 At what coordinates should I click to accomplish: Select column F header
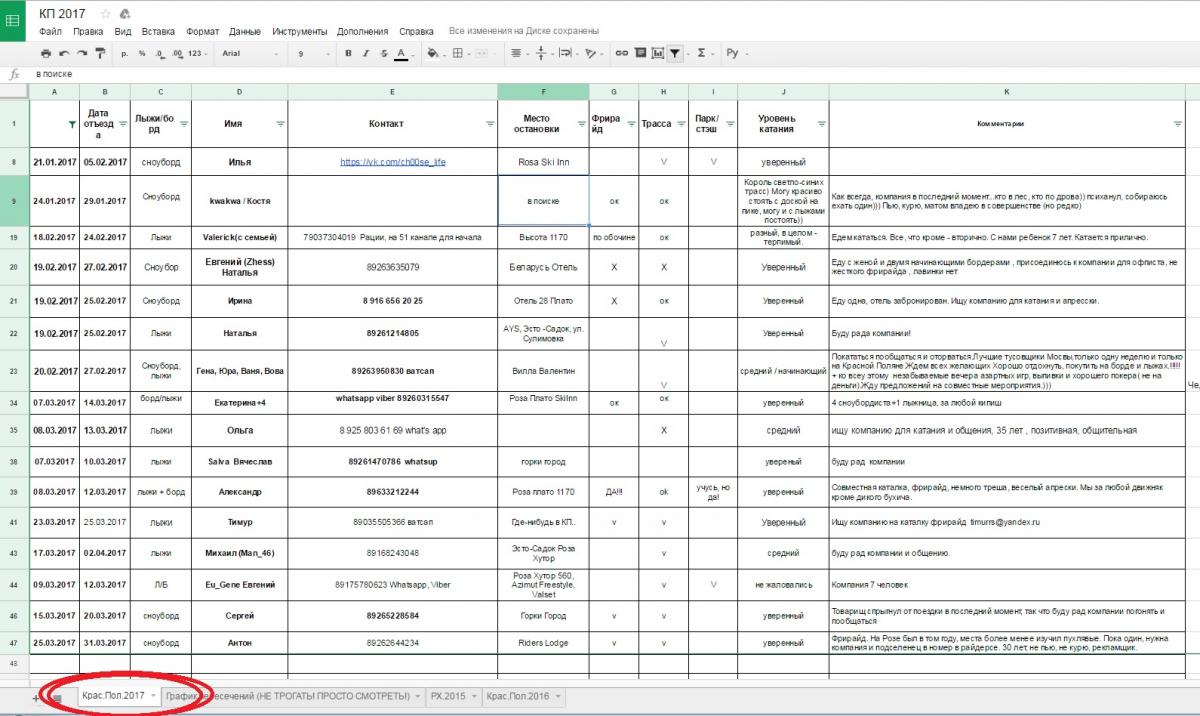(x=543, y=91)
